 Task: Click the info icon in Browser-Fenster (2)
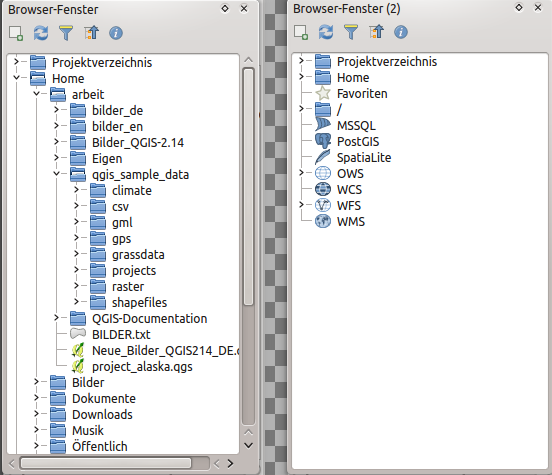401,32
